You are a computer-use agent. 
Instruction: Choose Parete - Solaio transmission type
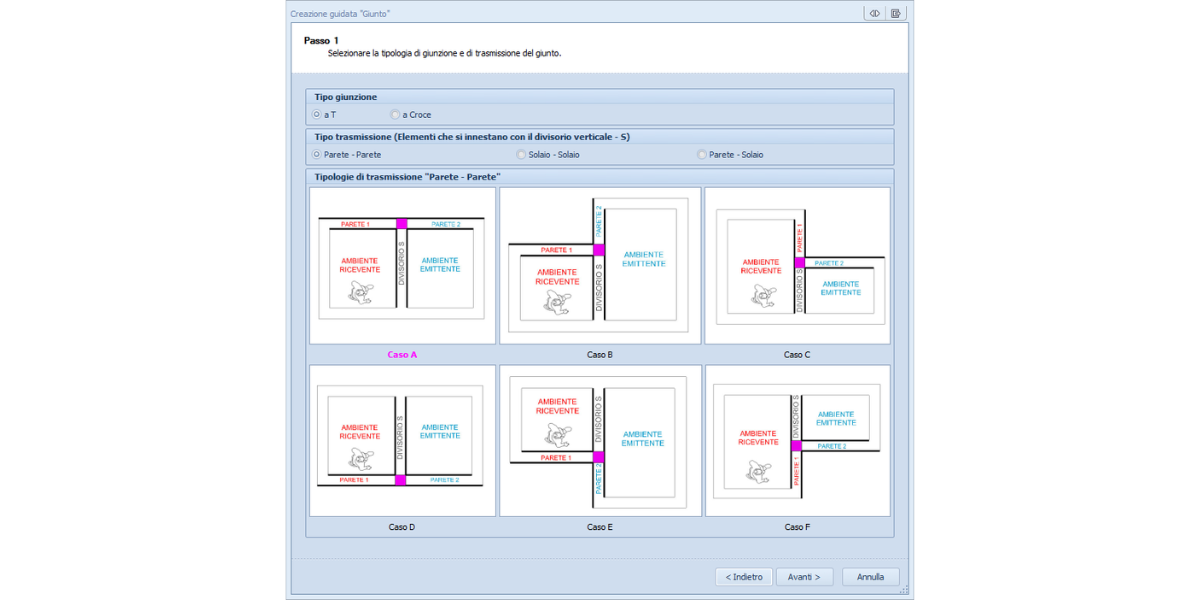pos(702,154)
